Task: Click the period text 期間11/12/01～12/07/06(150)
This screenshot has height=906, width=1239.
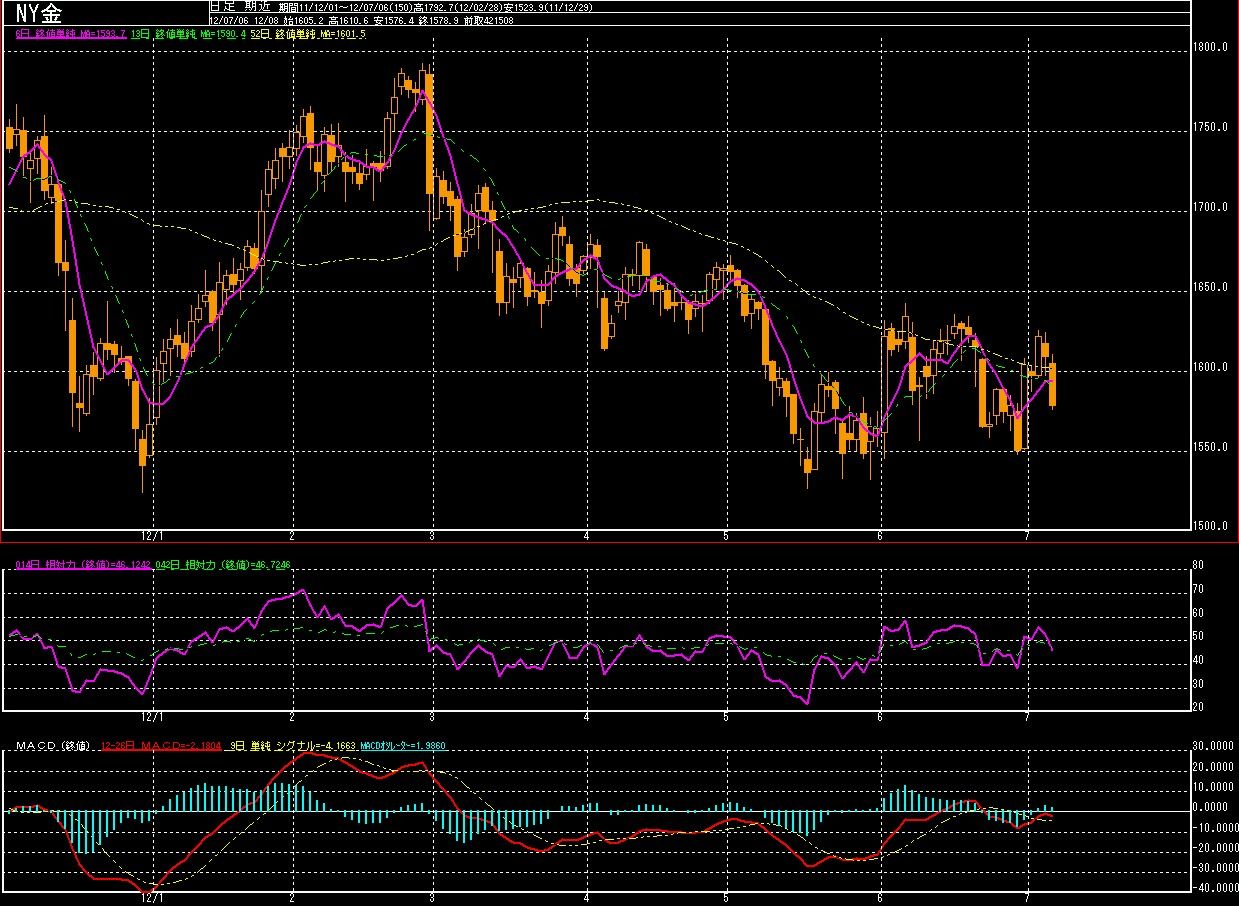Action: (x=346, y=8)
